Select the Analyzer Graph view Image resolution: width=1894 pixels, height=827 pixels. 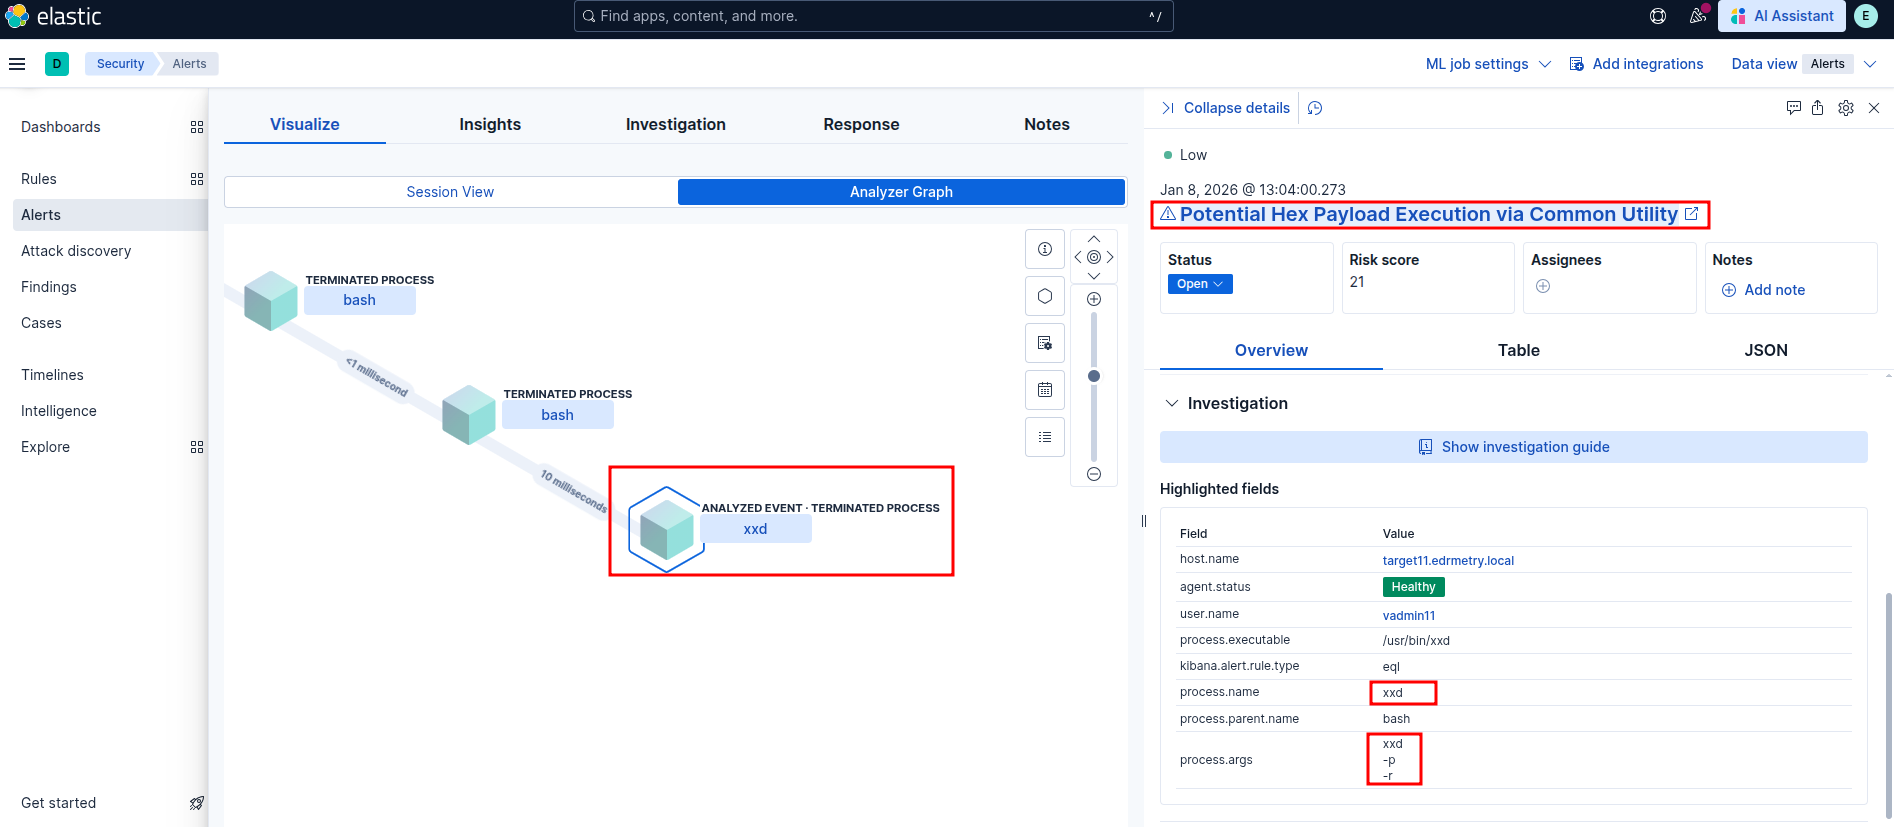point(901,192)
